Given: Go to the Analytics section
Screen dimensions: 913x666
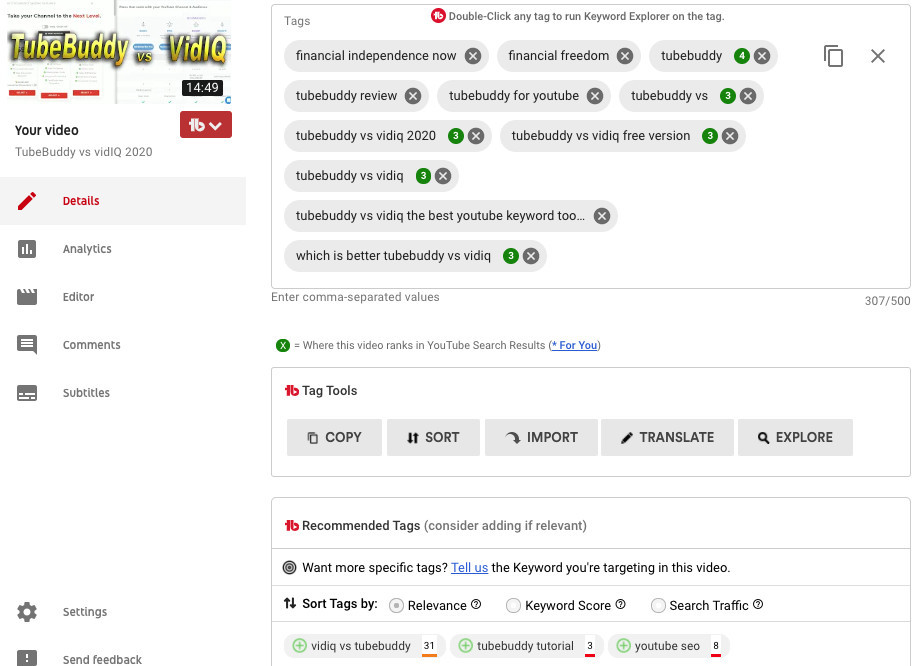Looking at the screenshot, I should [123, 249].
